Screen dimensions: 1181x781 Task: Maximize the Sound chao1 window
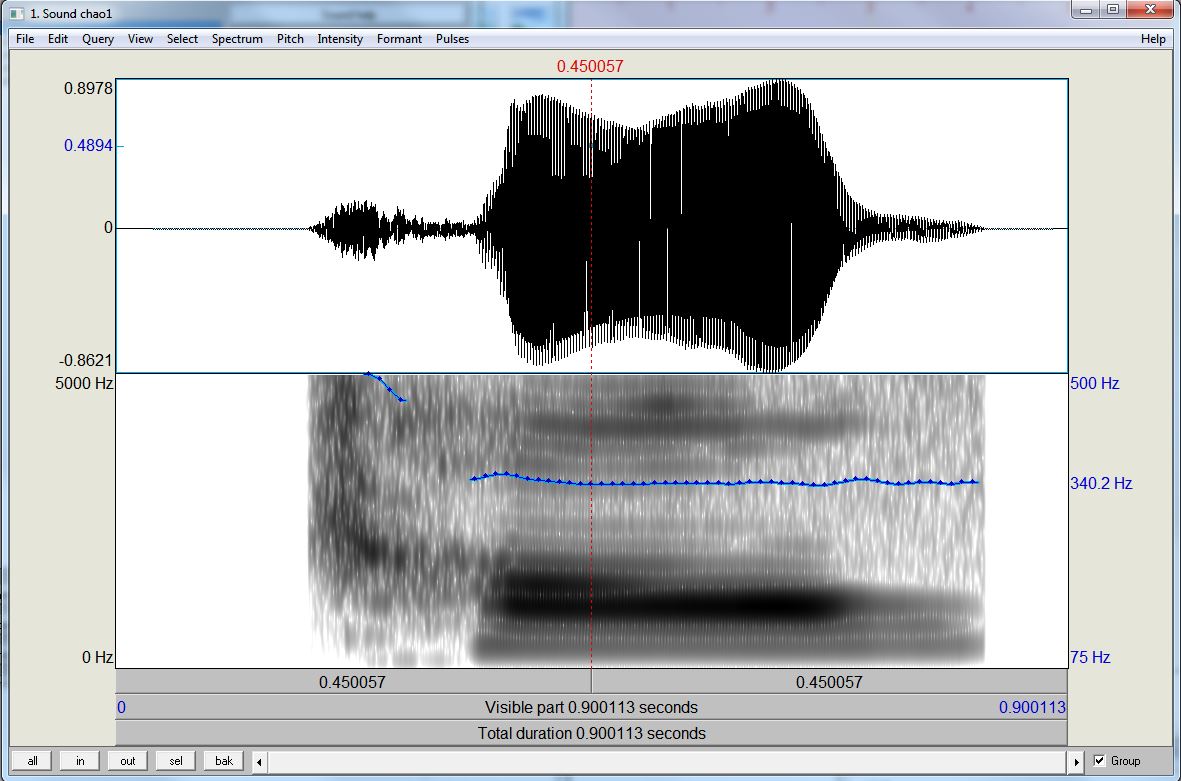click(1112, 10)
